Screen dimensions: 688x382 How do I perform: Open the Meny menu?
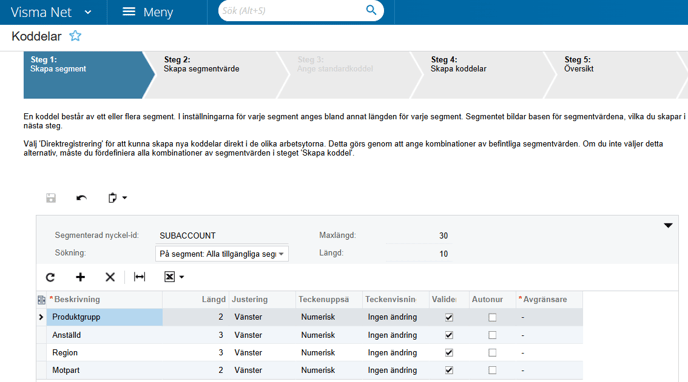point(148,12)
